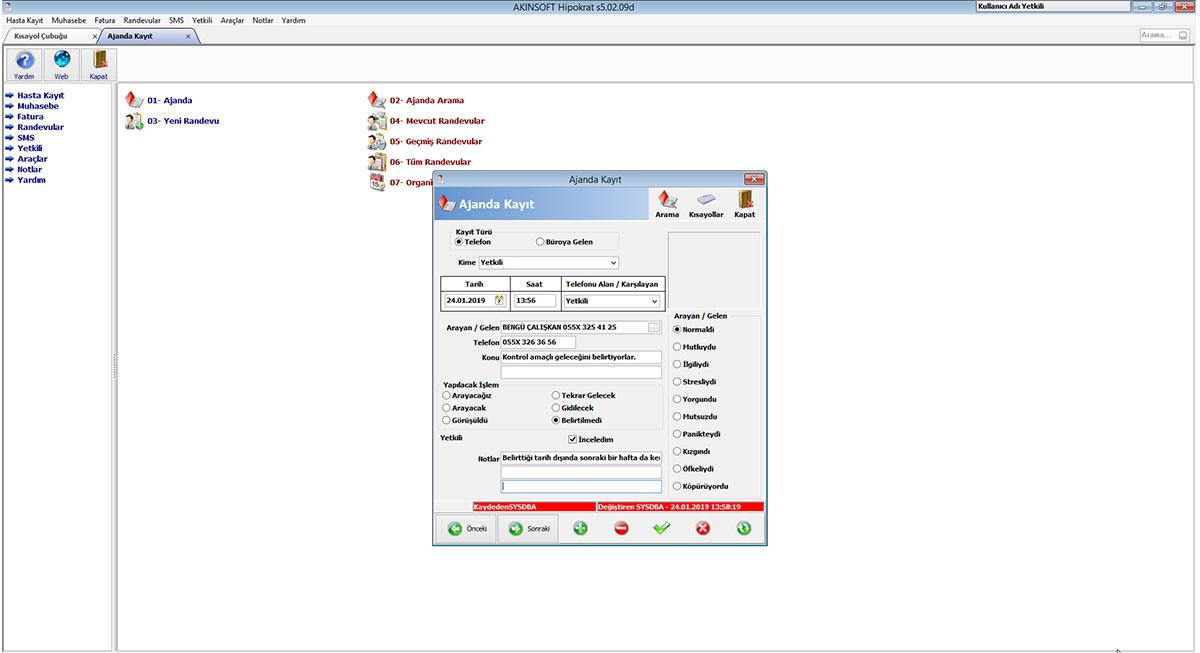Open the Randevular menu

click(142, 19)
